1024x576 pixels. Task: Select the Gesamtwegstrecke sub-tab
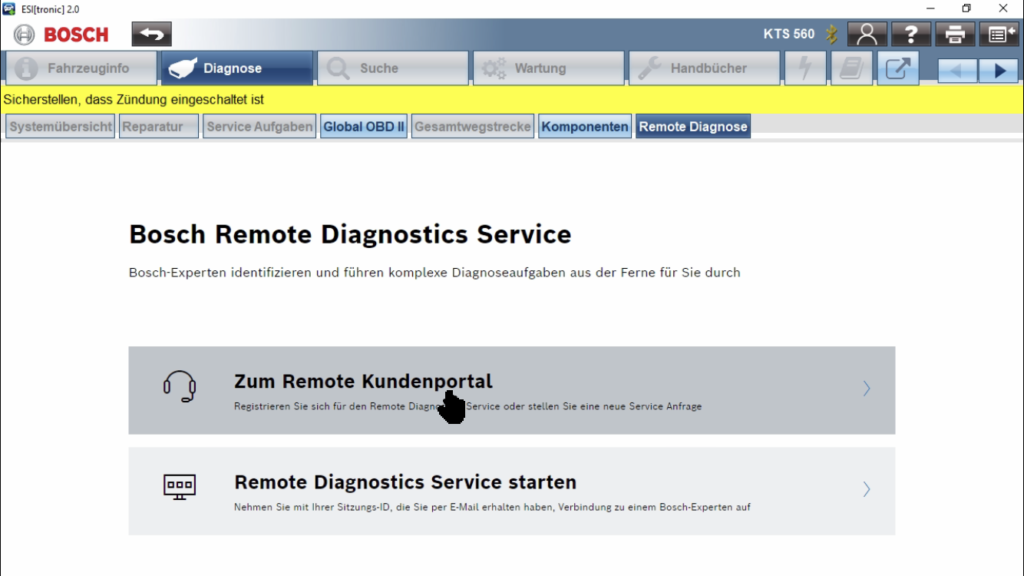[x=473, y=127]
